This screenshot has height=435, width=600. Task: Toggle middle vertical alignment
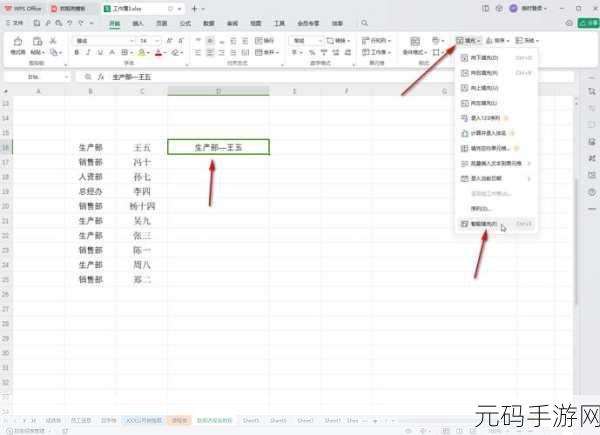point(210,41)
